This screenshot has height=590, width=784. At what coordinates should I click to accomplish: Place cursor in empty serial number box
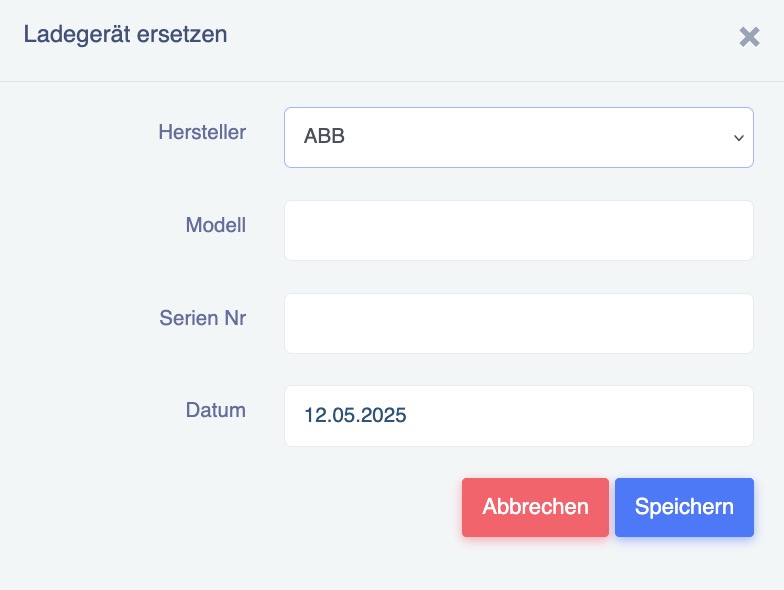(518, 324)
